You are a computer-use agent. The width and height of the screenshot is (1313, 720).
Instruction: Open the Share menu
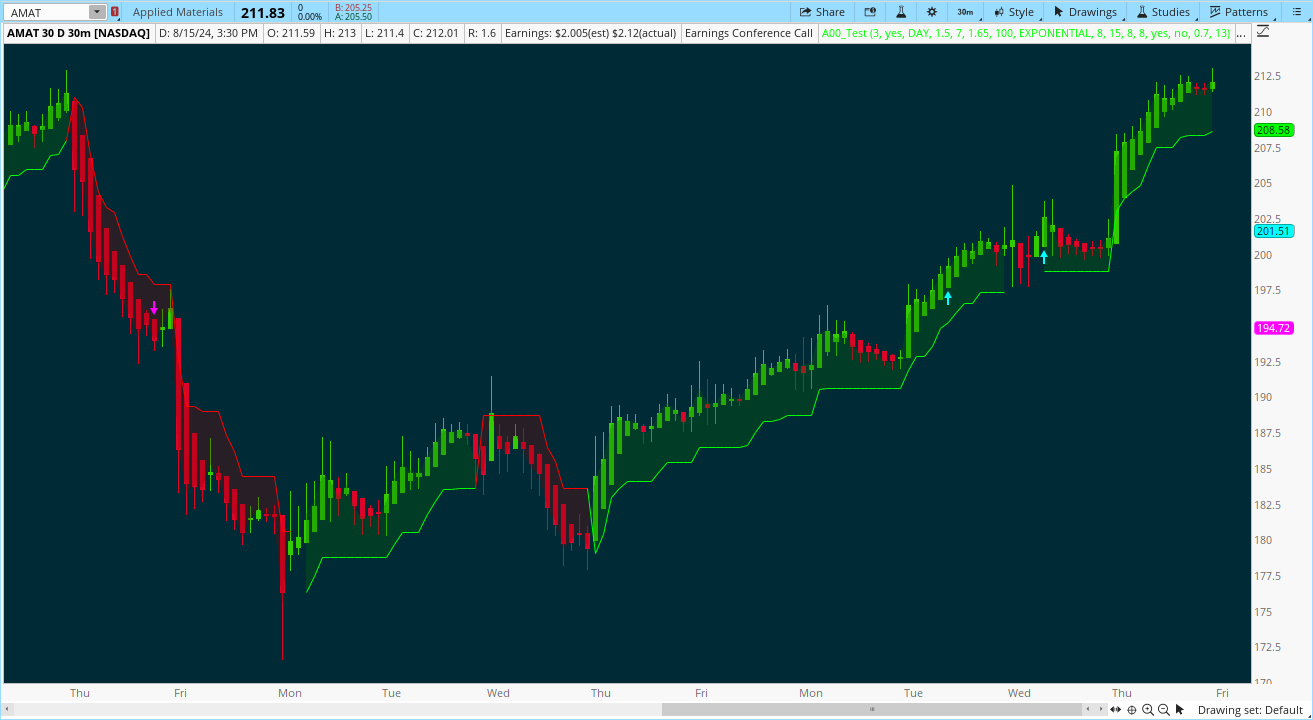pos(822,12)
